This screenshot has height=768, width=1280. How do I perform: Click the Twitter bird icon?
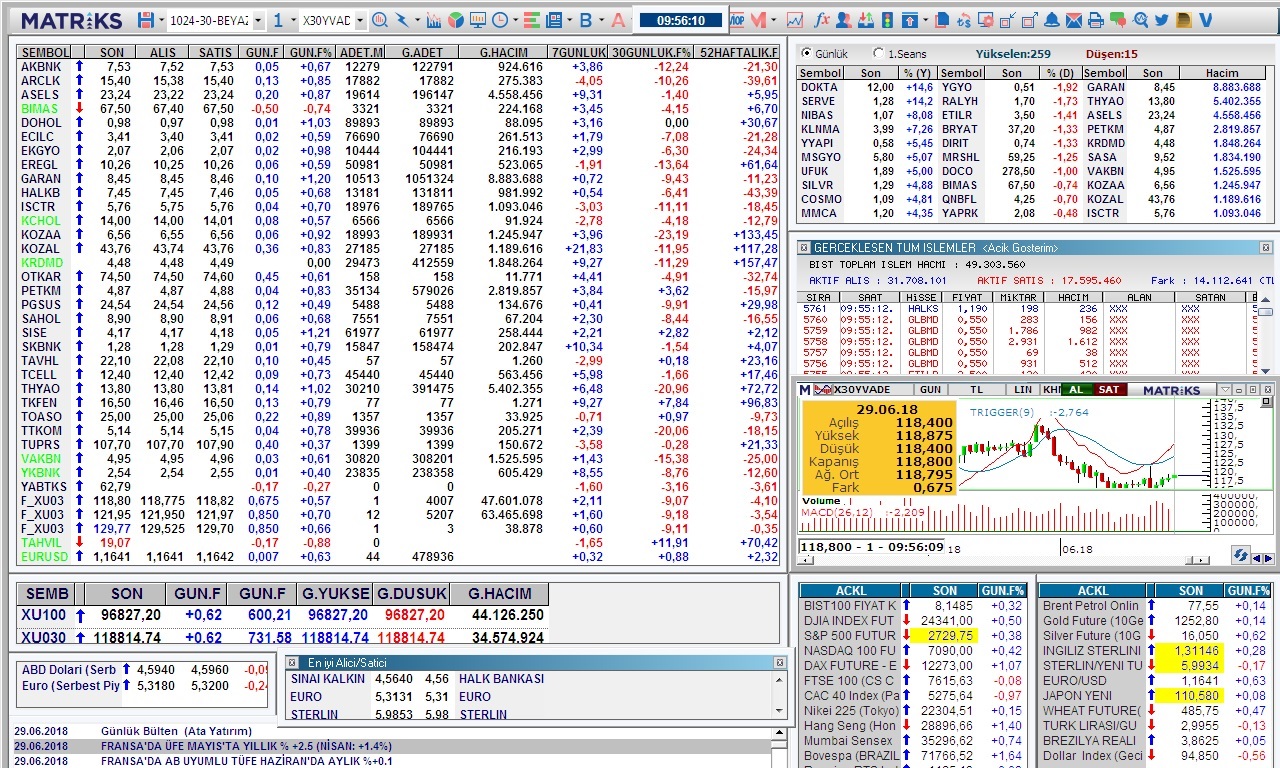(x=1162, y=20)
